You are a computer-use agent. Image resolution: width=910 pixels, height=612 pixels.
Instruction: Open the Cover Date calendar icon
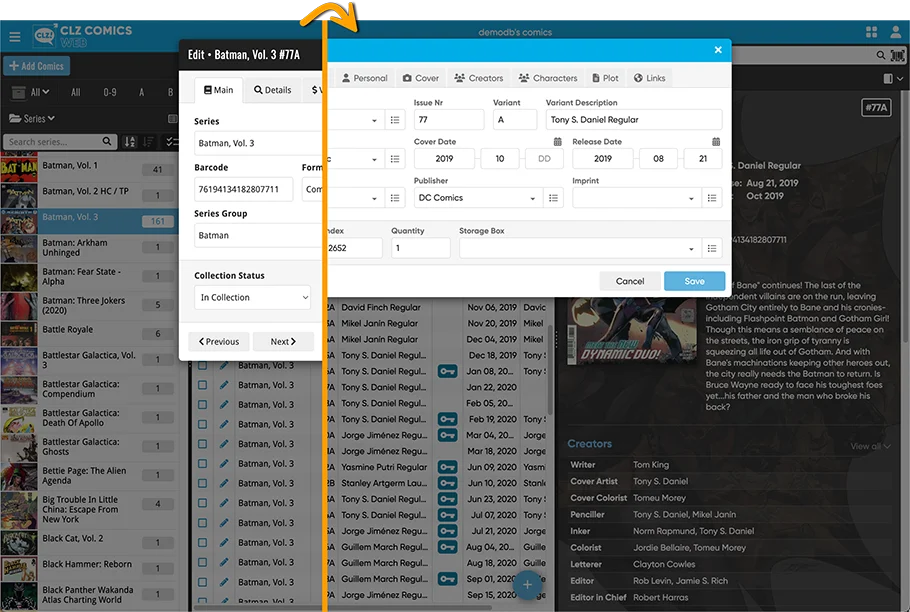pyautogui.click(x=557, y=142)
